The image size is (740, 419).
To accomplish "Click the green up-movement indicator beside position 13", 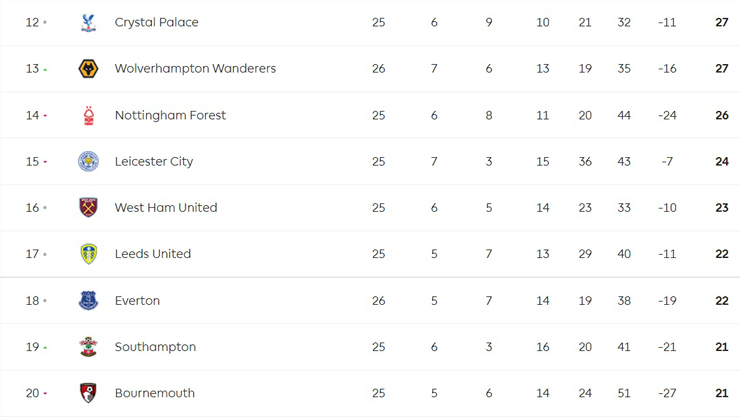I will (x=45, y=70).
